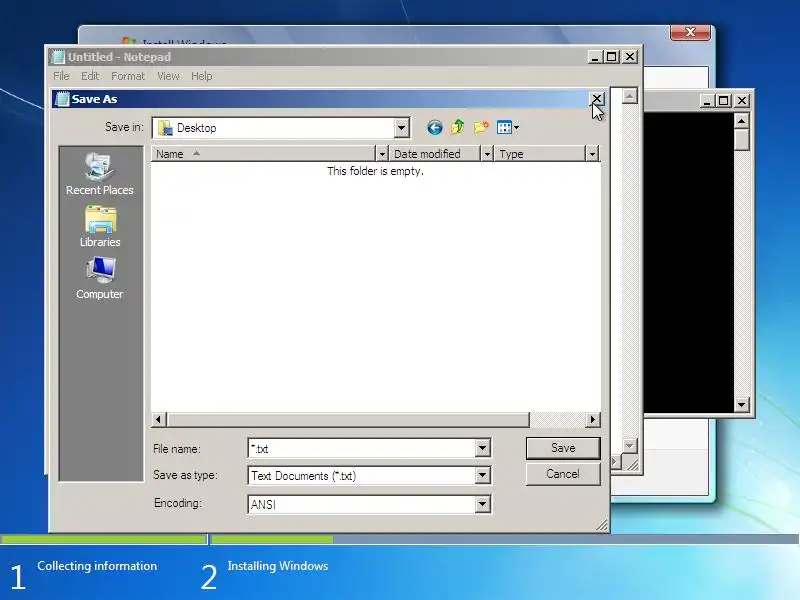Open Notepad's Help menu

coord(202,76)
